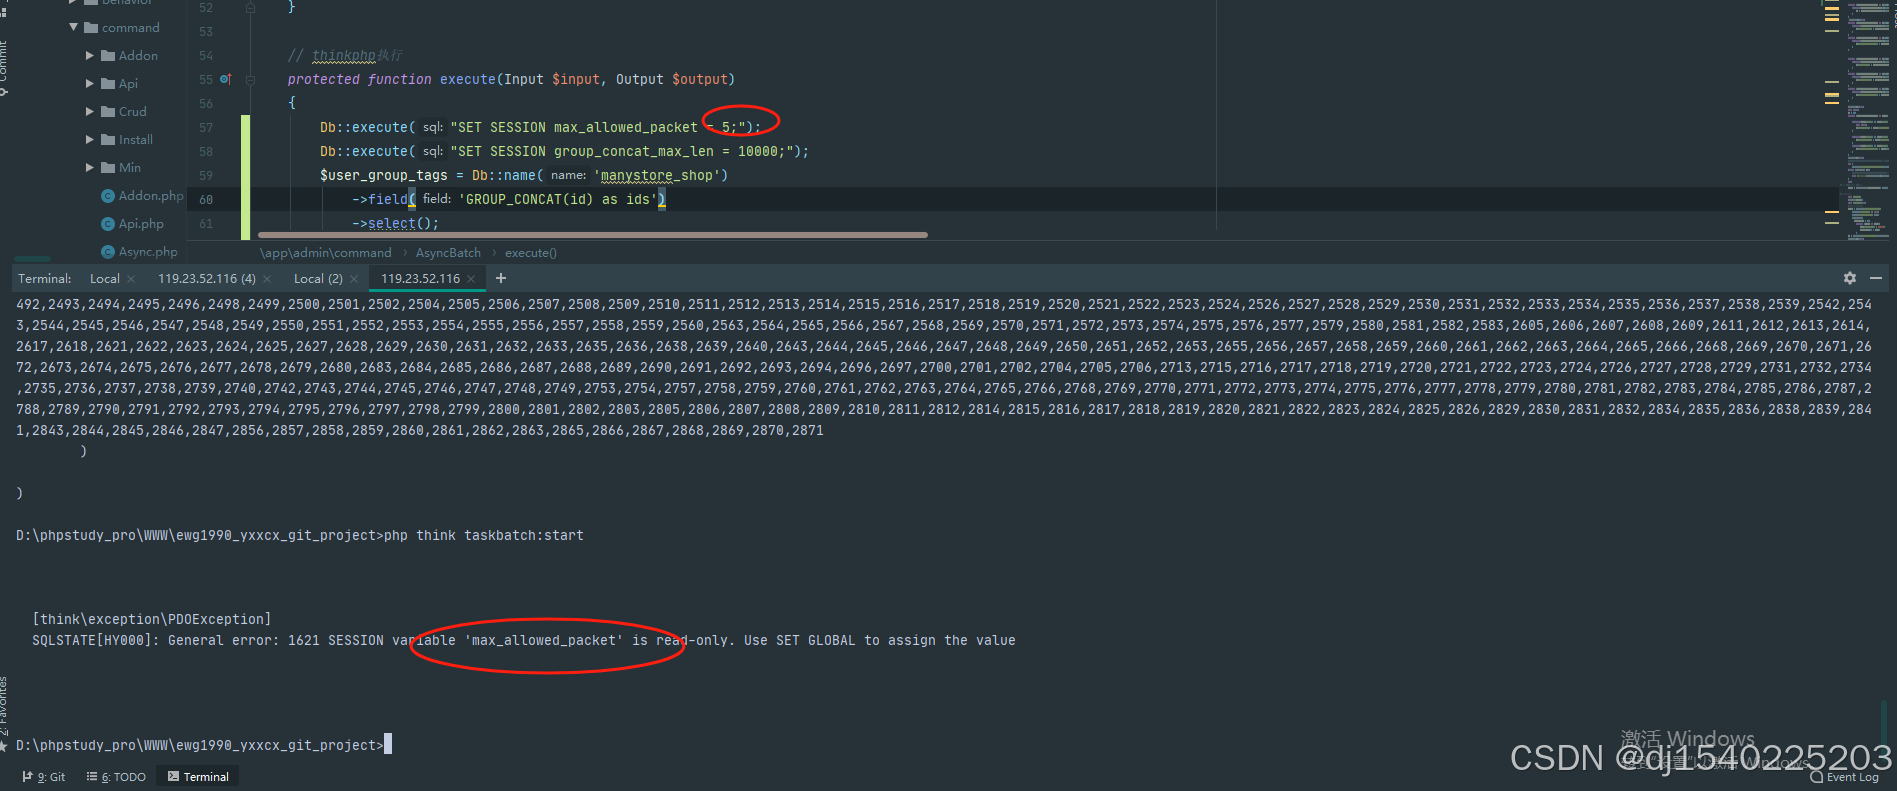Open the Commit side tool window
The height and width of the screenshot is (791, 1897).
click(4, 66)
